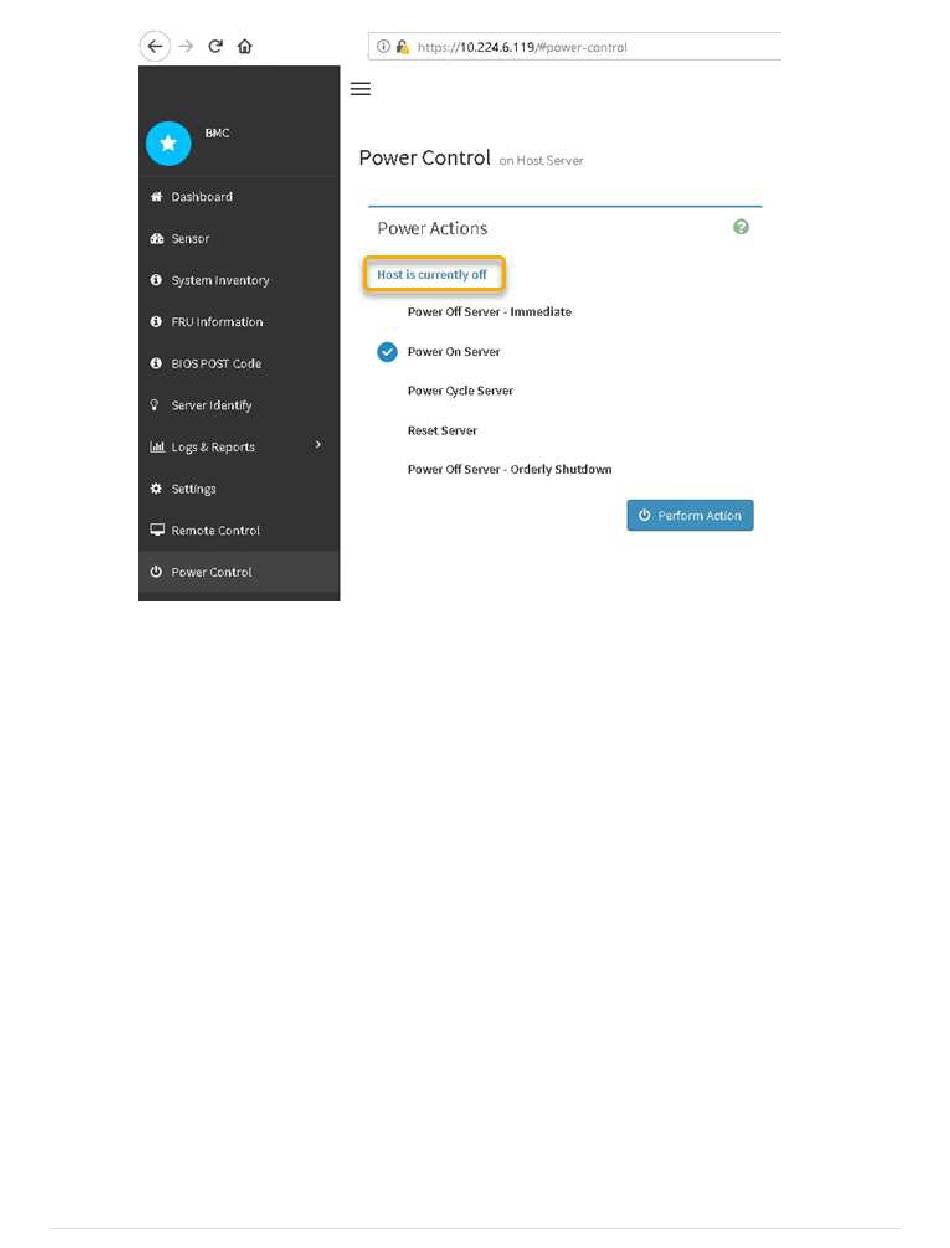Select Power Control in sidebar
The image size is (950, 1248).
[x=239, y=573]
